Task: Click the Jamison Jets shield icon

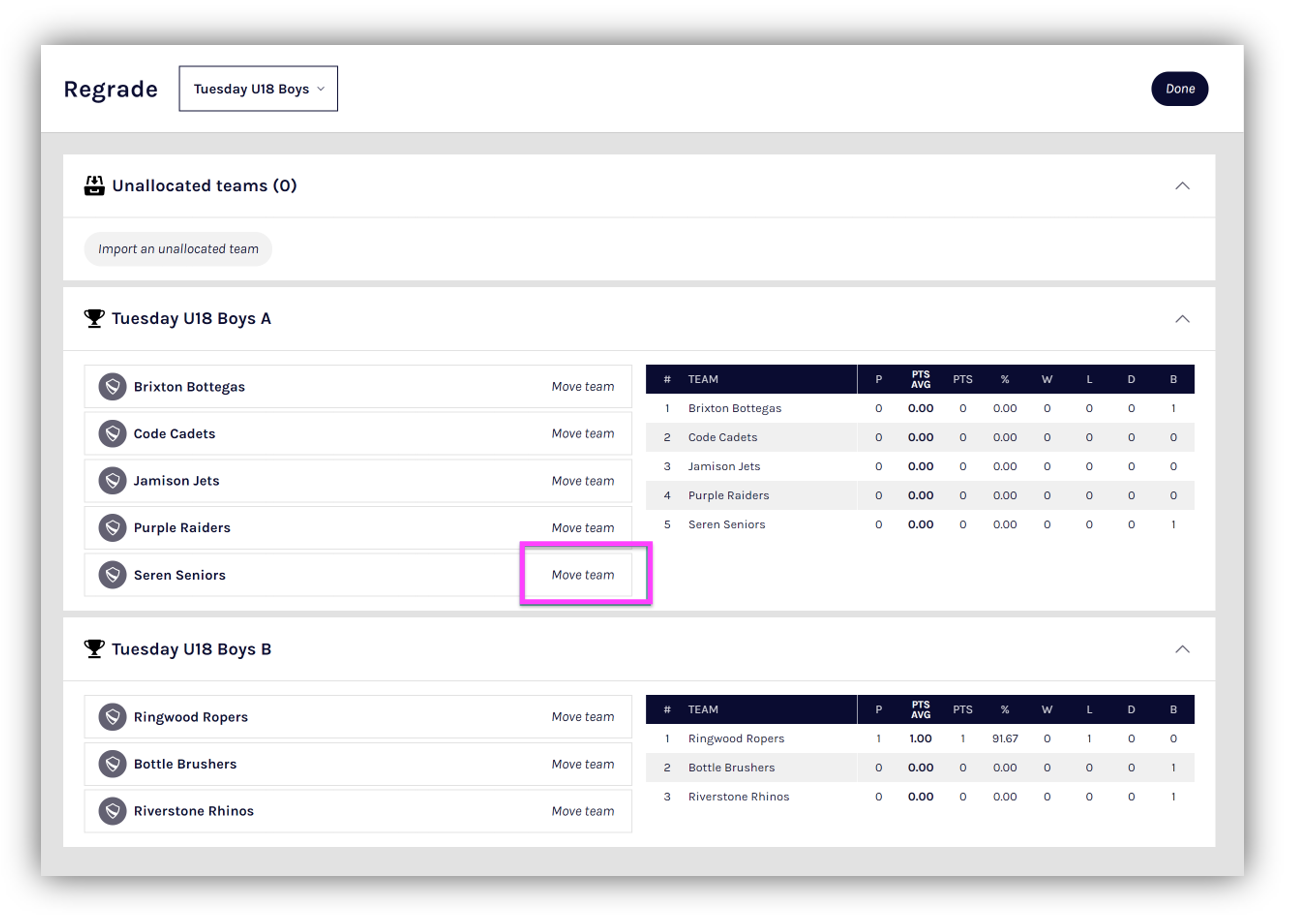Action: coord(112,481)
